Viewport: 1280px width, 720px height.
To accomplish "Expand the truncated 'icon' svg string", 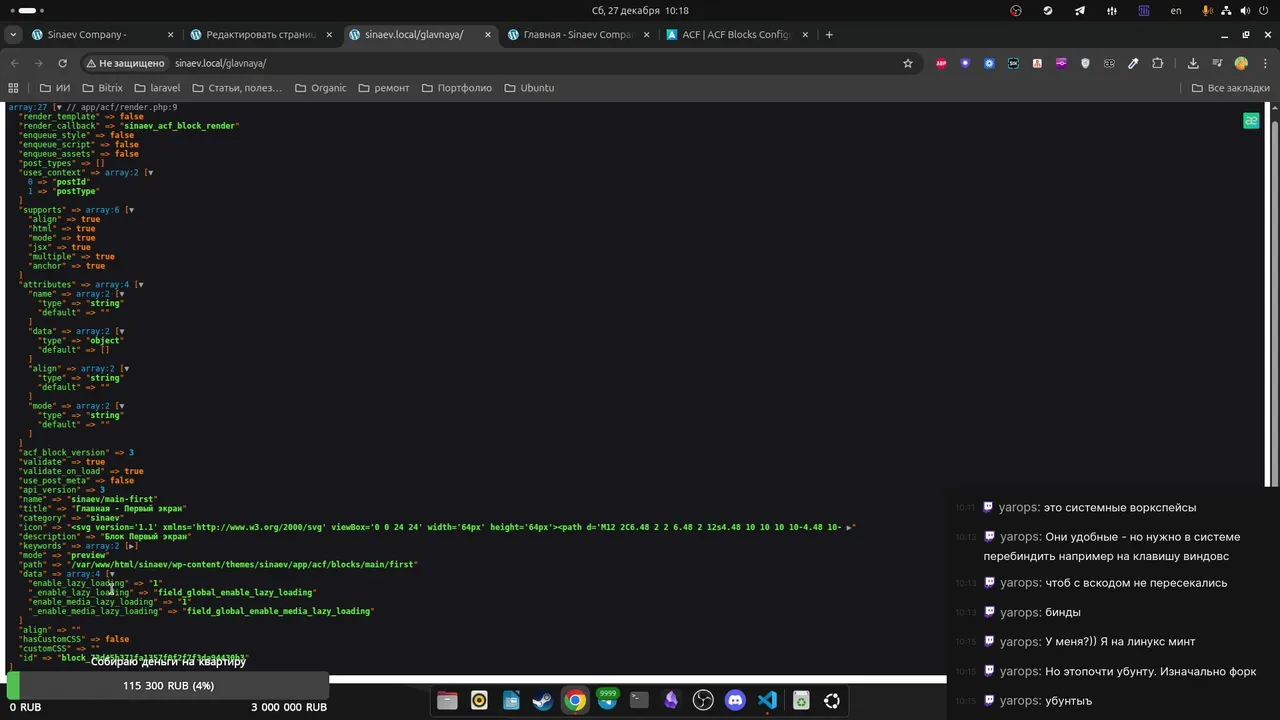I will pyautogui.click(x=849, y=527).
